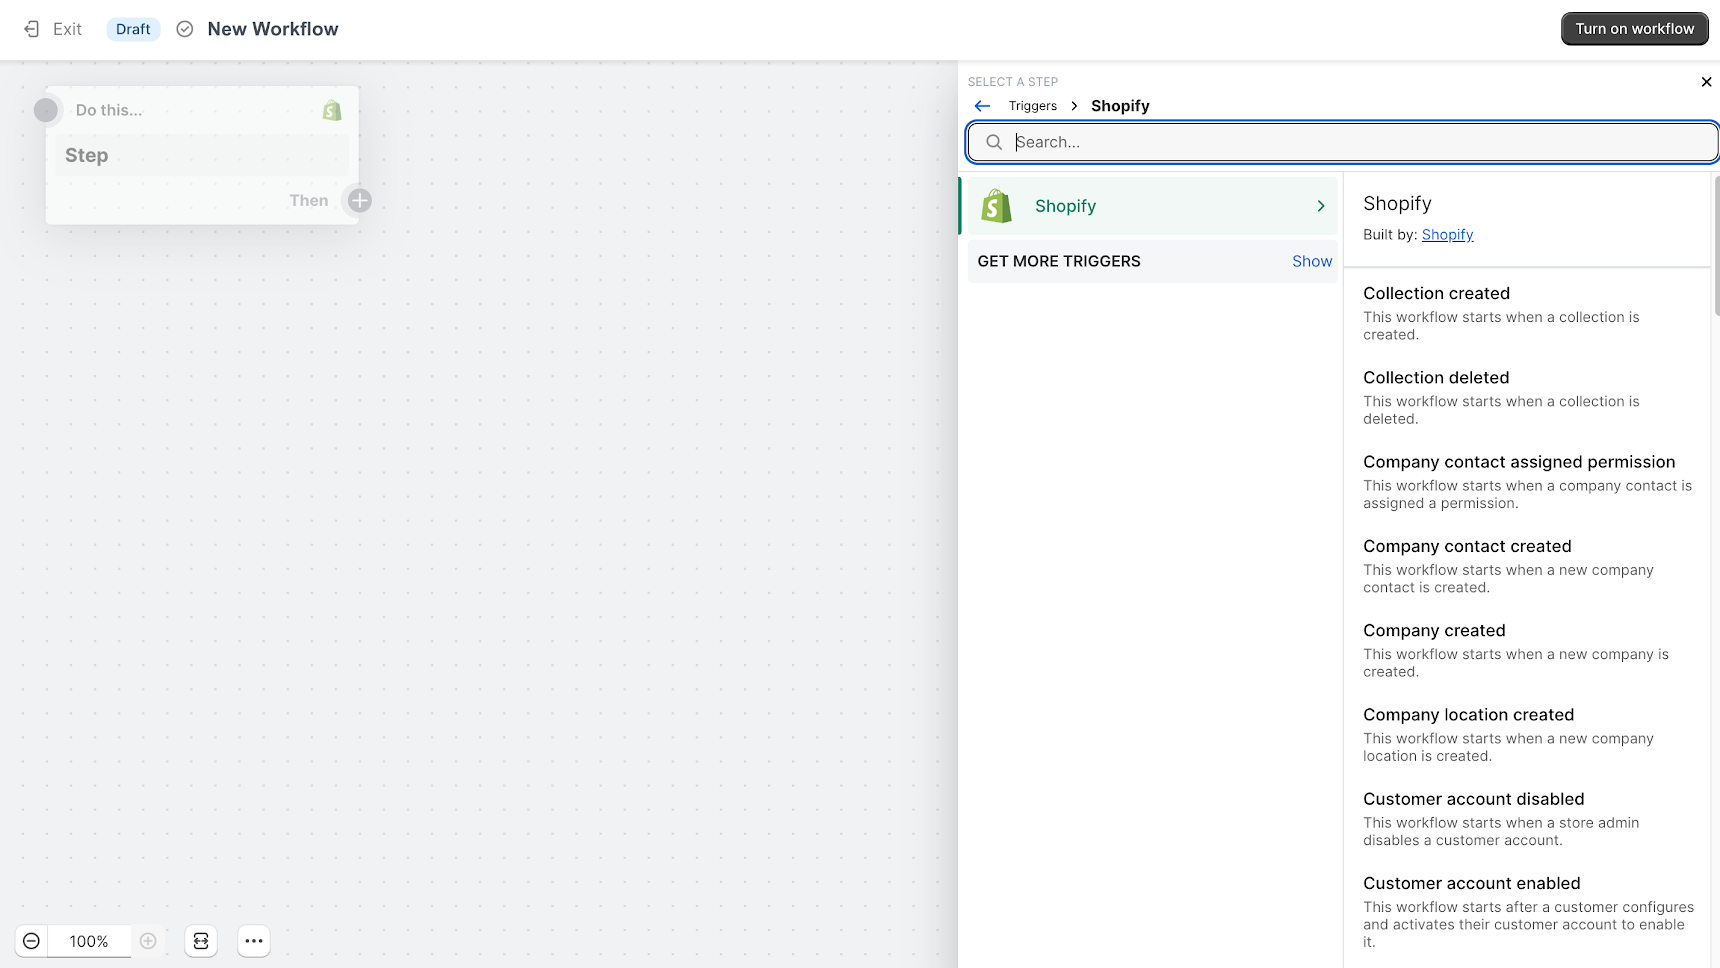Click the Shopify bag icon on step card
The height and width of the screenshot is (968, 1720).
coord(332,110)
